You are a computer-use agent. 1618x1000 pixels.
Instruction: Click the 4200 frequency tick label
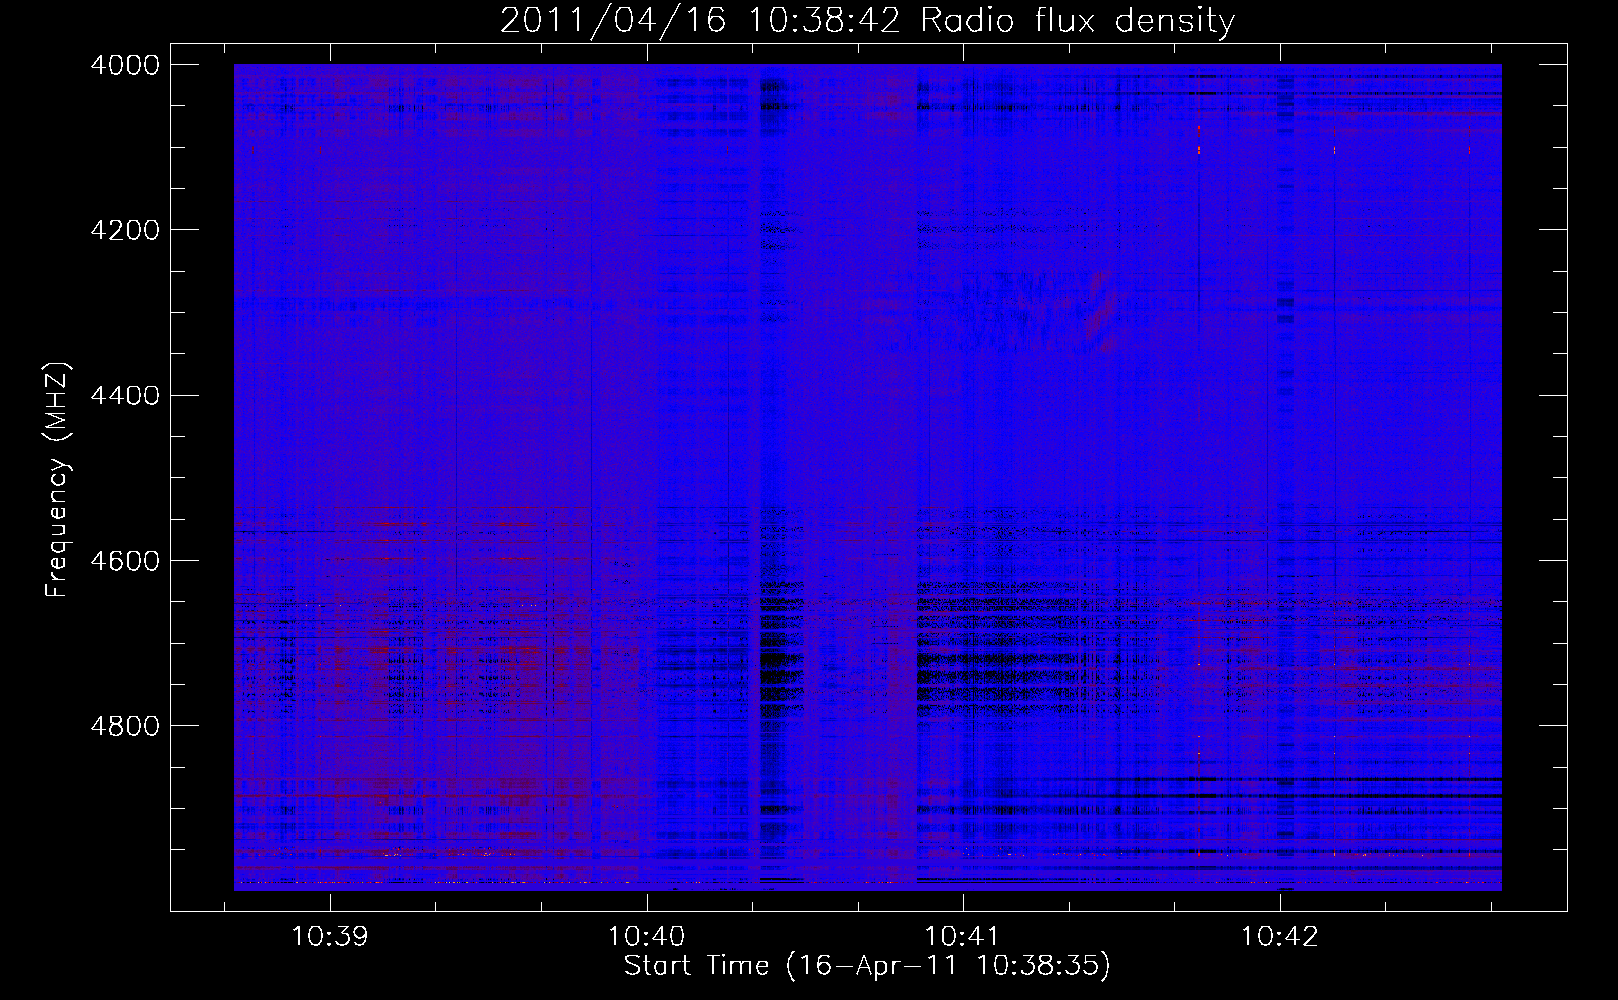coord(125,230)
